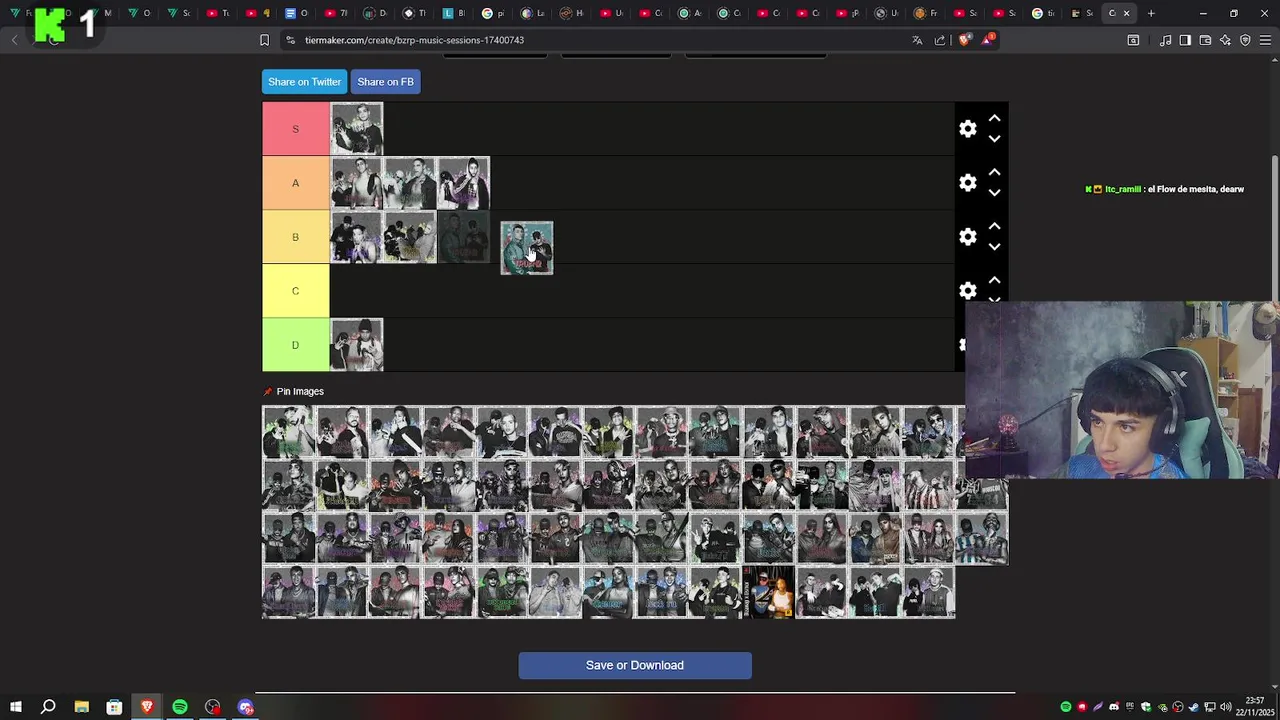Open settings gear for C tier row
The width and height of the screenshot is (1280, 720).
(x=967, y=291)
